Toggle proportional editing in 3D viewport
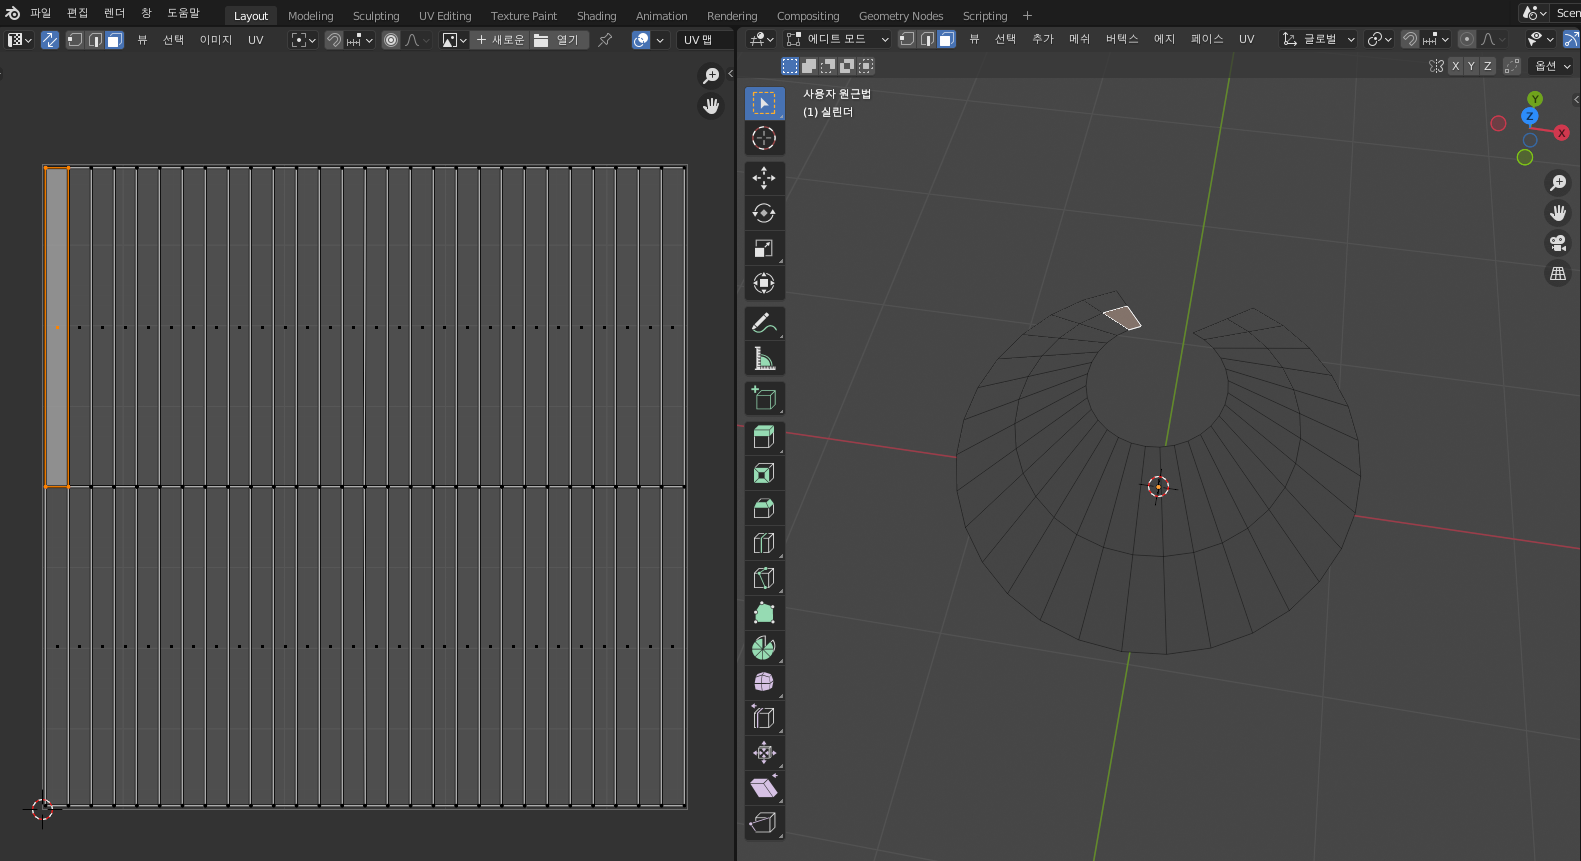Image resolution: width=1581 pixels, height=861 pixels. [1466, 39]
